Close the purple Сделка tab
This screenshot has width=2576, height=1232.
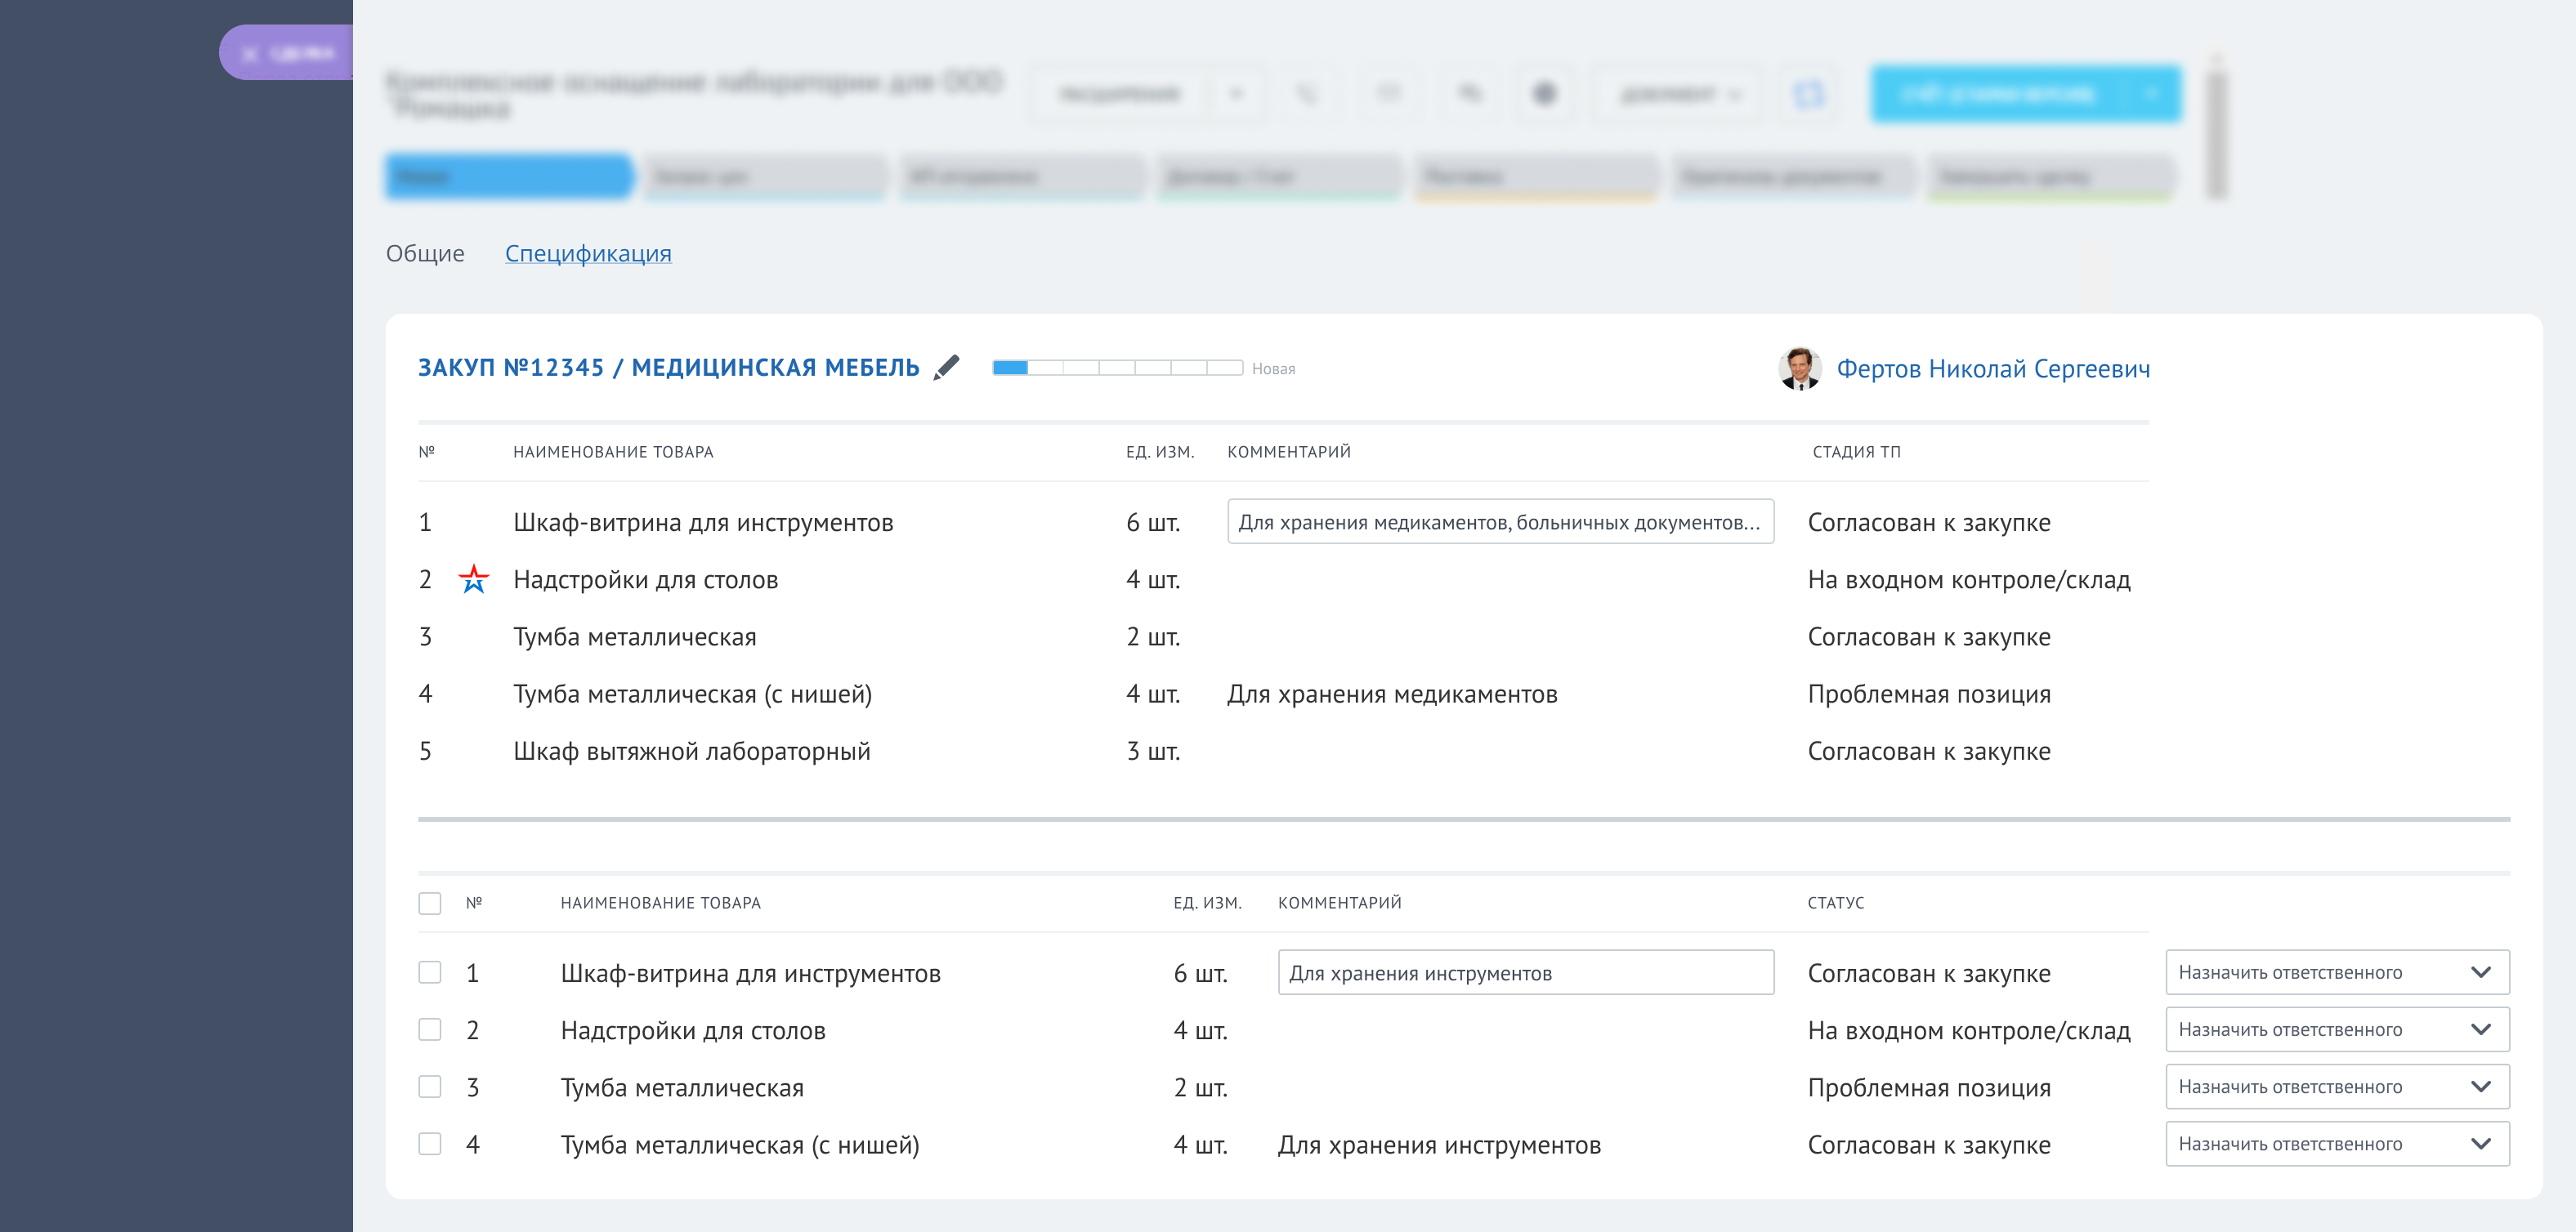pos(250,54)
